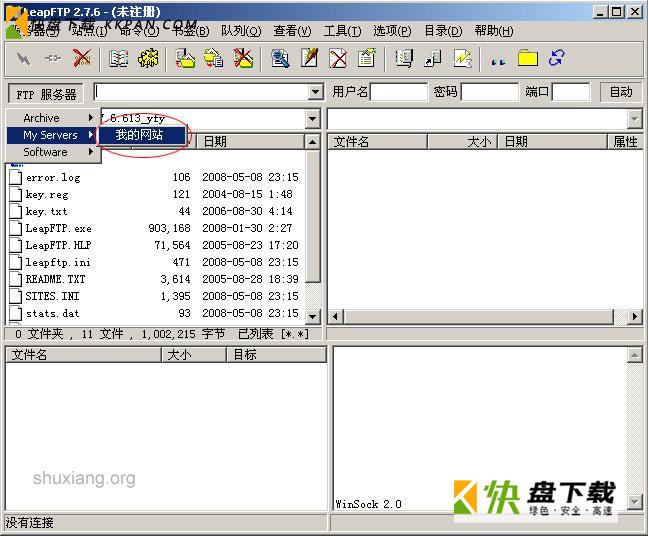Click the remote 属性 column header
The width and height of the screenshot is (648, 536).
click(625, 142)
